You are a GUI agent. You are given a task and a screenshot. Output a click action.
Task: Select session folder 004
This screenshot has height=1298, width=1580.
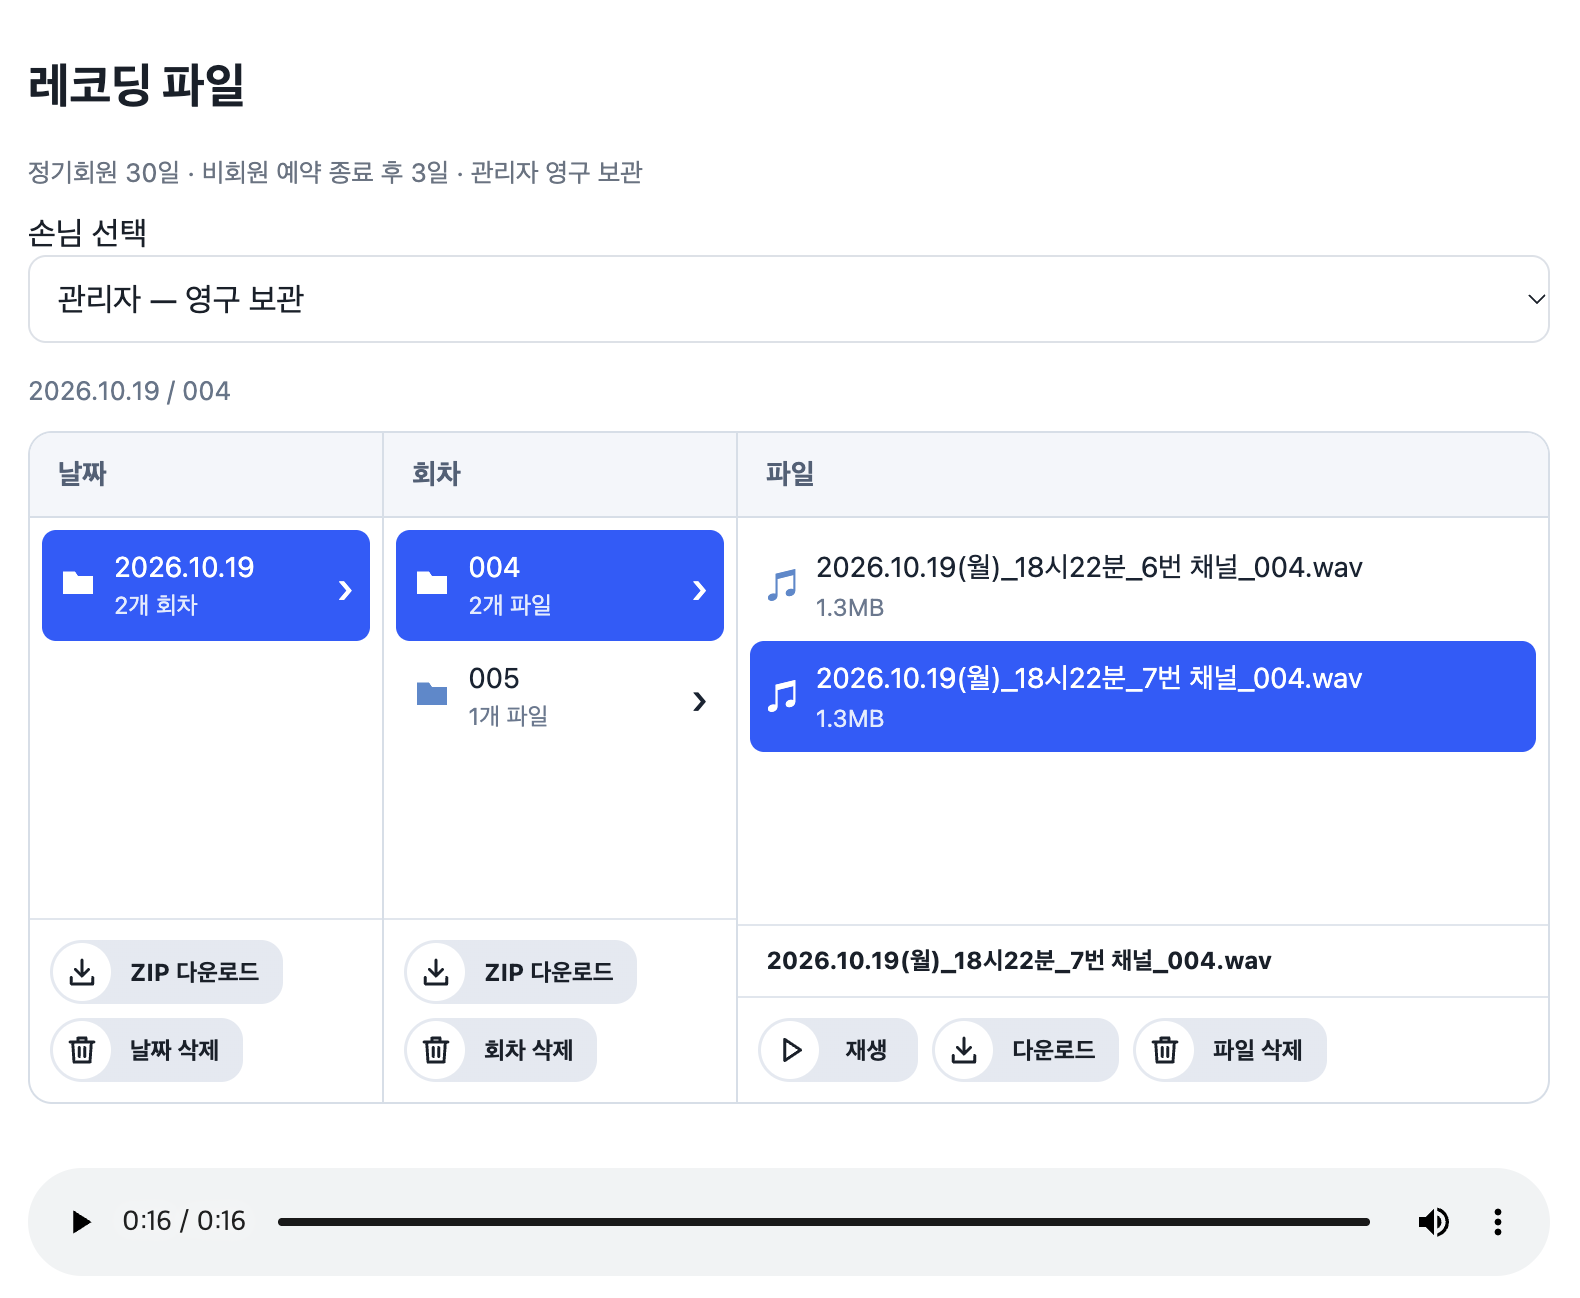[560, 585]
